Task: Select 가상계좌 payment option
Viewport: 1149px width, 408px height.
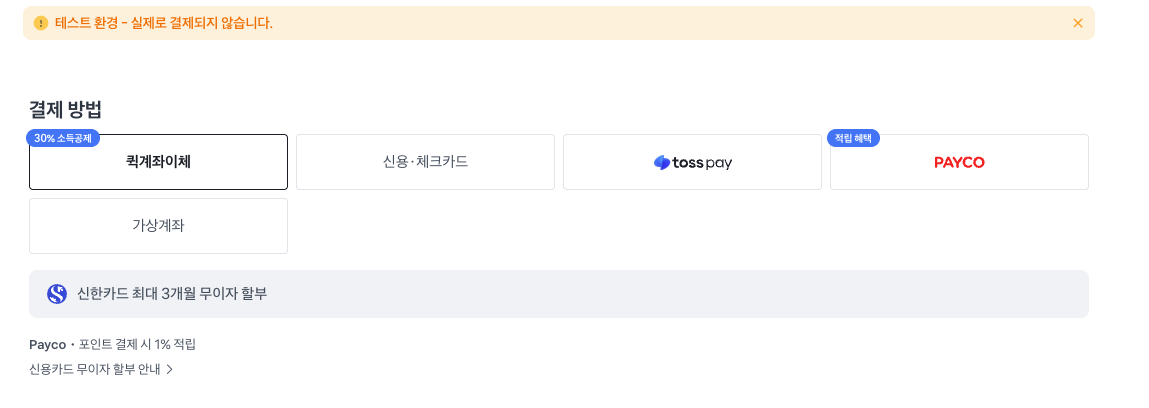Action: point(158,226)
